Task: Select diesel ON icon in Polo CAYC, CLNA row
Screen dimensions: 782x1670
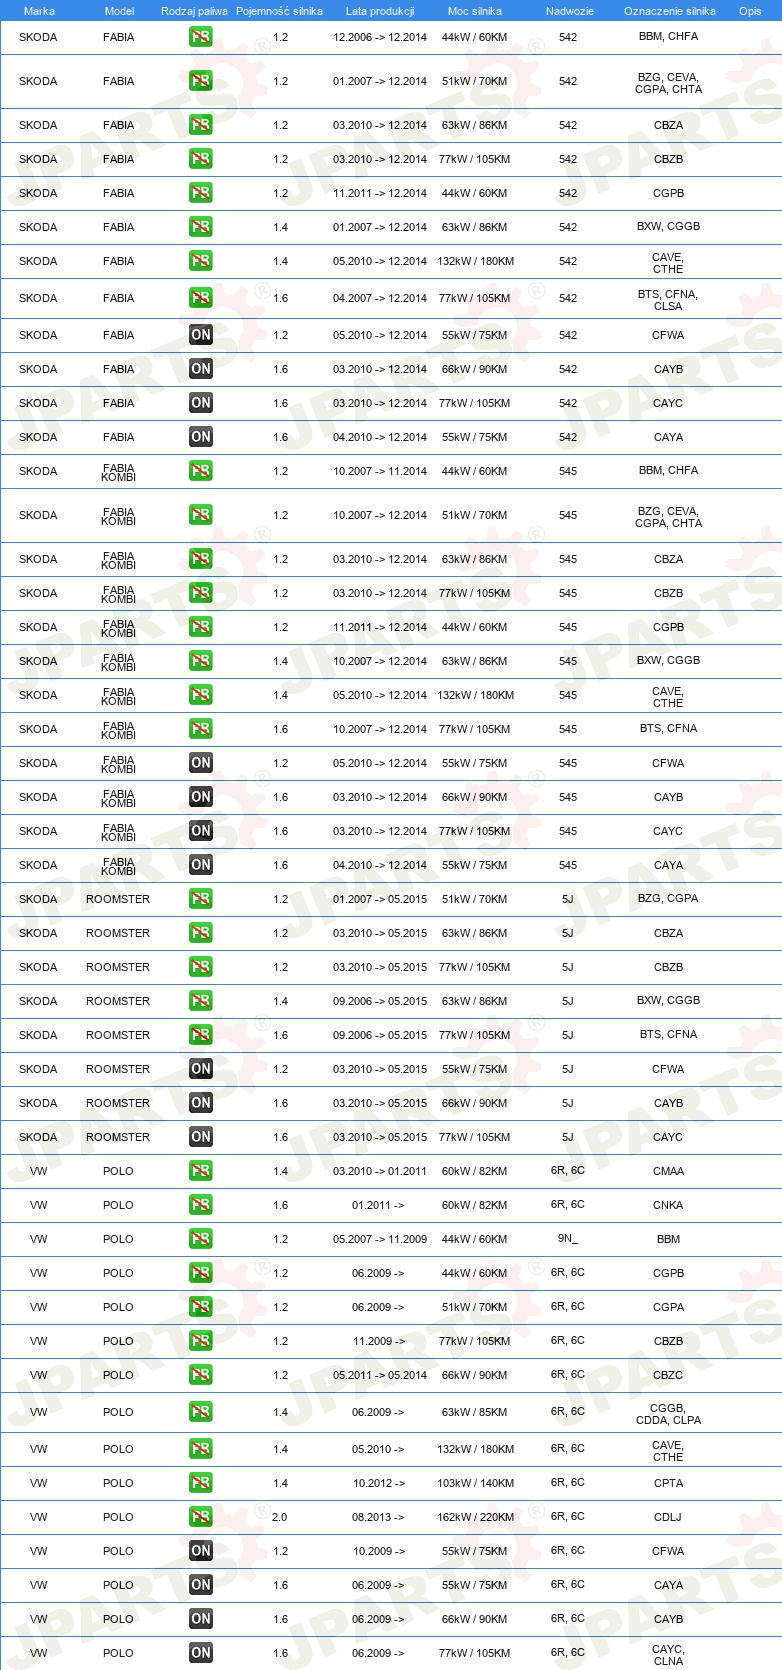Action: (x=201, y=1653)
